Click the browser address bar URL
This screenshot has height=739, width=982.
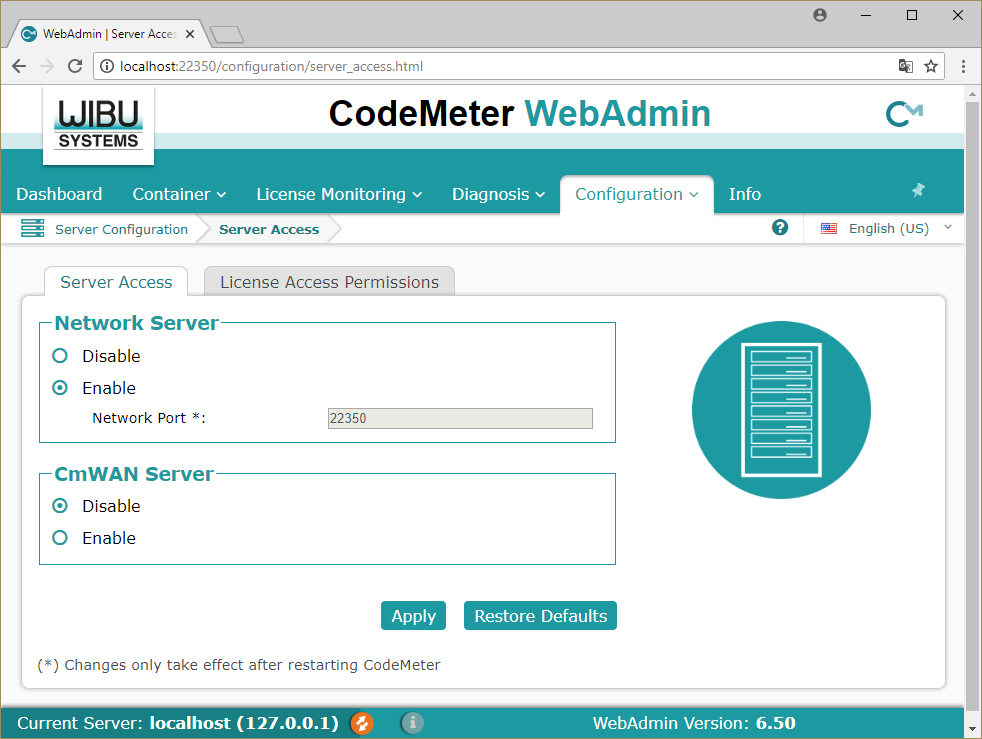tap(271, 66)
